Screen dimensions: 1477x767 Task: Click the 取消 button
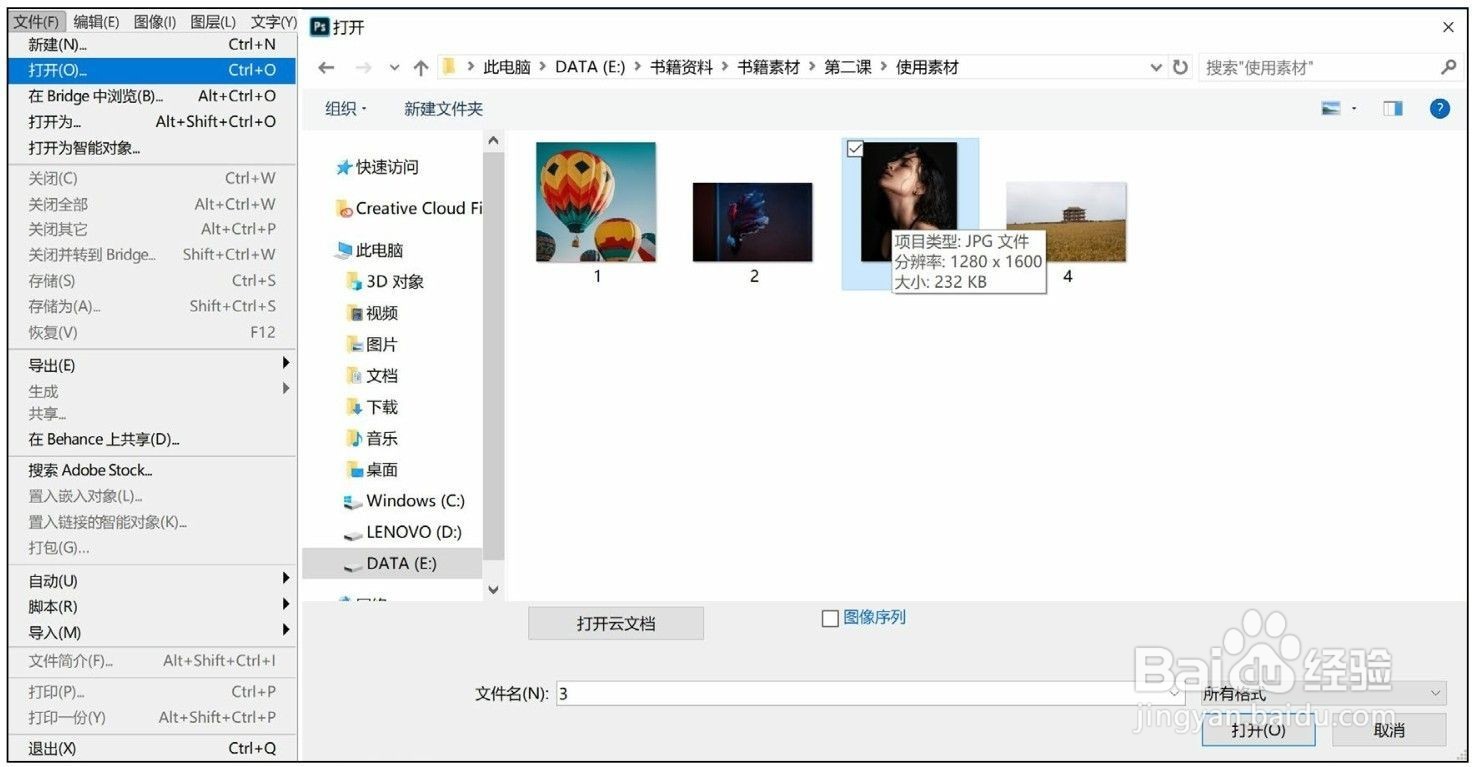click(x=1389, y=730)
